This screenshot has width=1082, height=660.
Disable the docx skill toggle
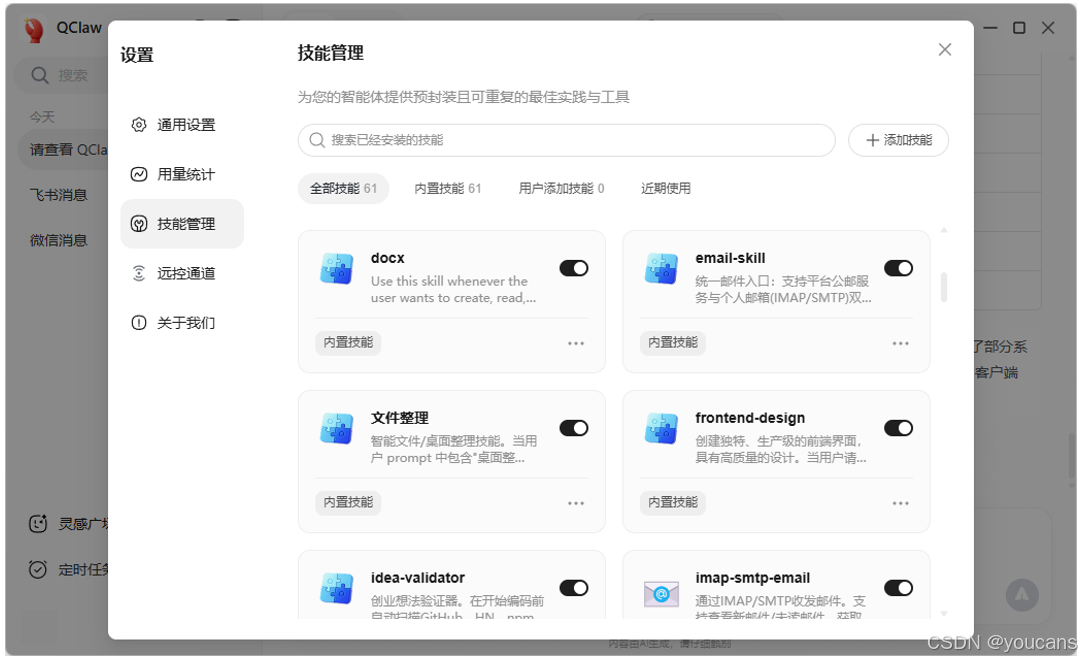(573, 267)
